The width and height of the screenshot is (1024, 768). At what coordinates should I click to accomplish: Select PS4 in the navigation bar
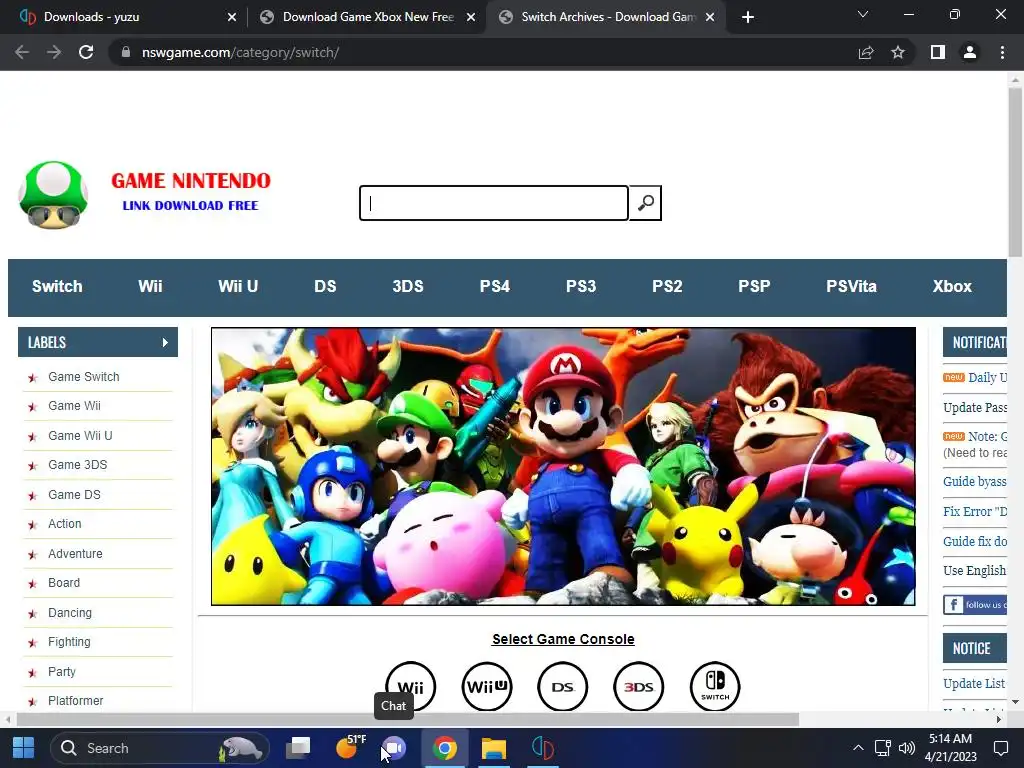(495, 287)
